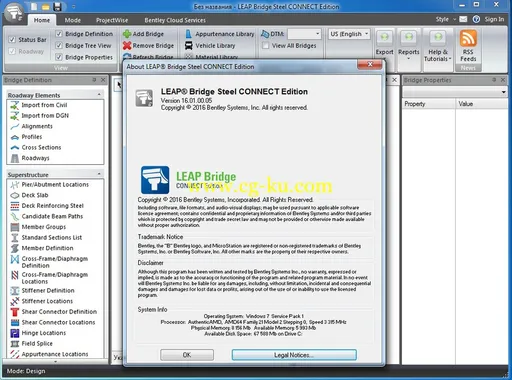
Task: Select the Deck Slab item
Action: click(35, 195)
